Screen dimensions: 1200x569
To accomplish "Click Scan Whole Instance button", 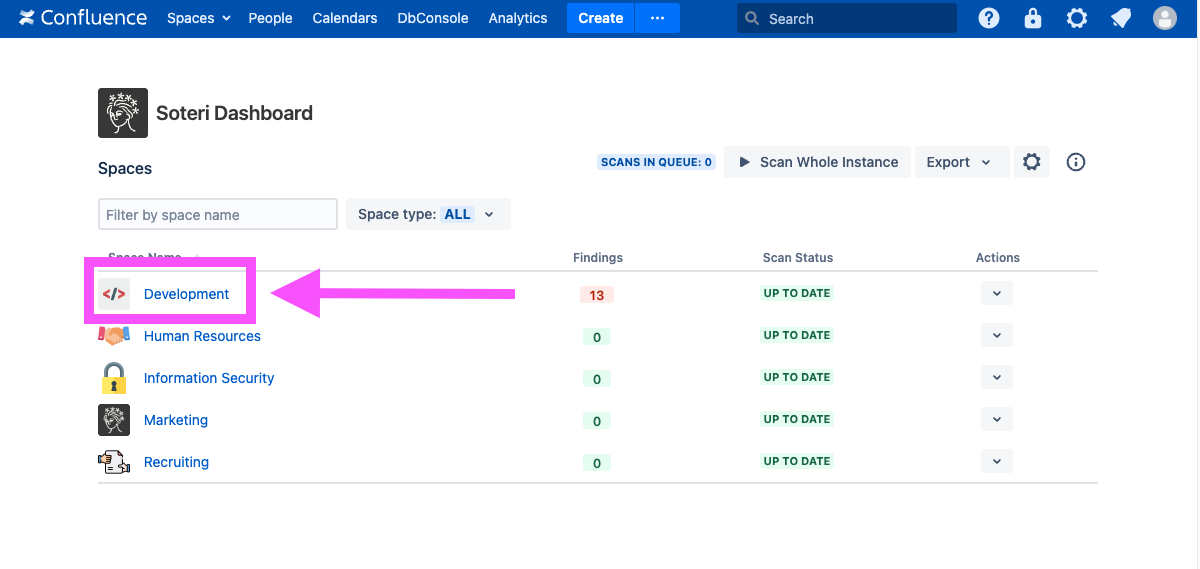I will pos(818,162).
